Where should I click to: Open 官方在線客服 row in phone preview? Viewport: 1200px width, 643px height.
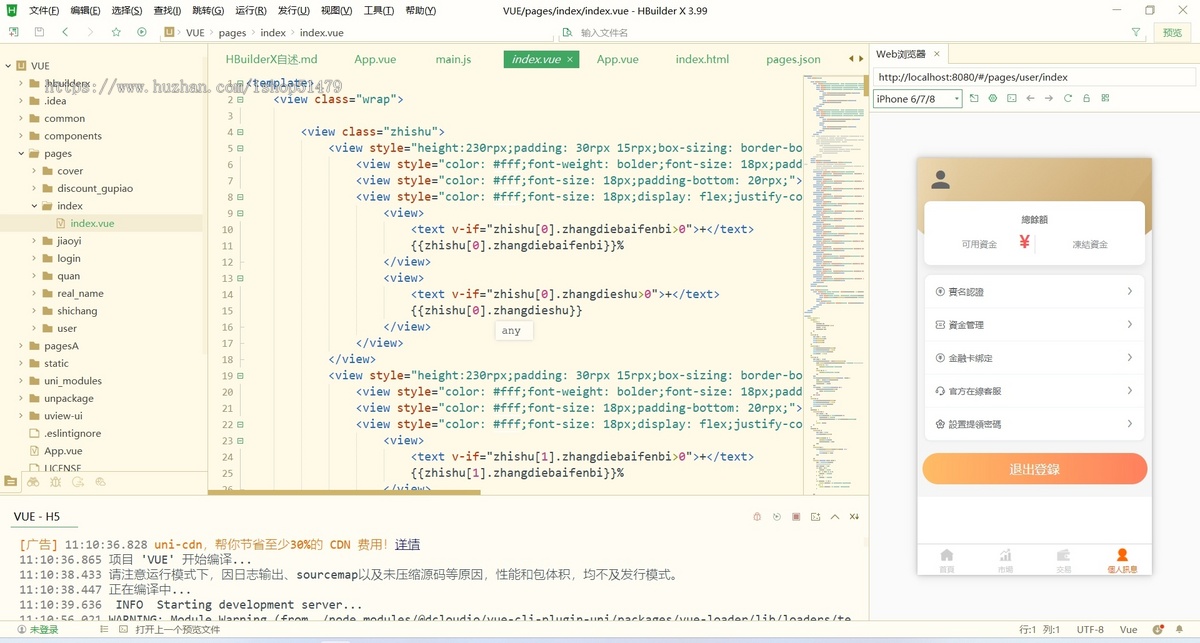(x=1034, y=391)
